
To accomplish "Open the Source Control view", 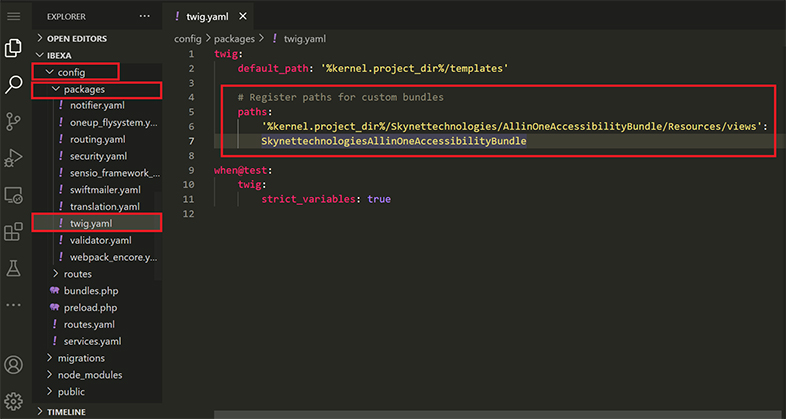I will [x=14, y=122].
